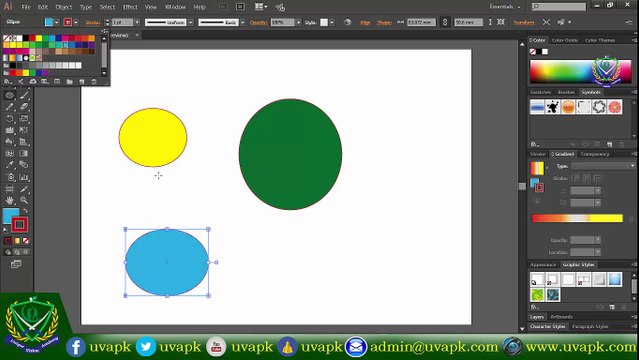Select the Pencil tool

point(10,107)
